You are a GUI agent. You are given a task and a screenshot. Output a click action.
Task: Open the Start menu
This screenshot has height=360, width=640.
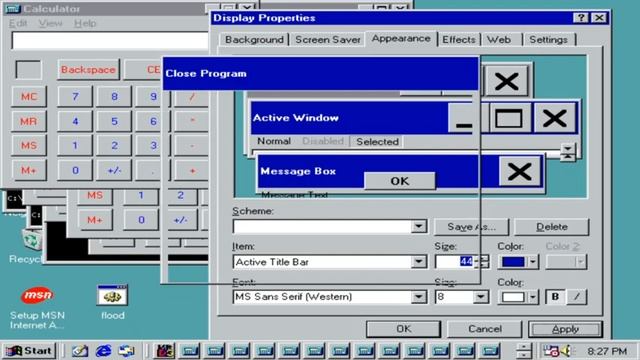click(29, 351)
